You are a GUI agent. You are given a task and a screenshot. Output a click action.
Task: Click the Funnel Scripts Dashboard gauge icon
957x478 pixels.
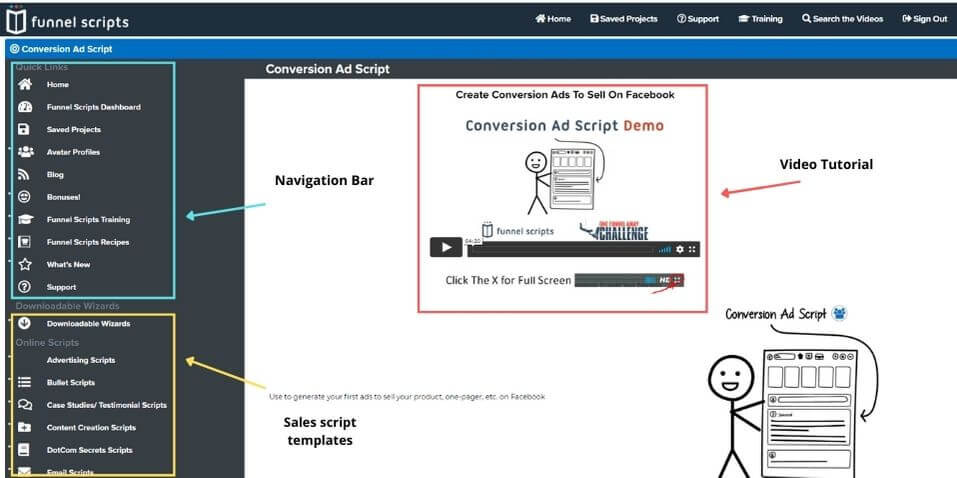(x=24, y=107)
